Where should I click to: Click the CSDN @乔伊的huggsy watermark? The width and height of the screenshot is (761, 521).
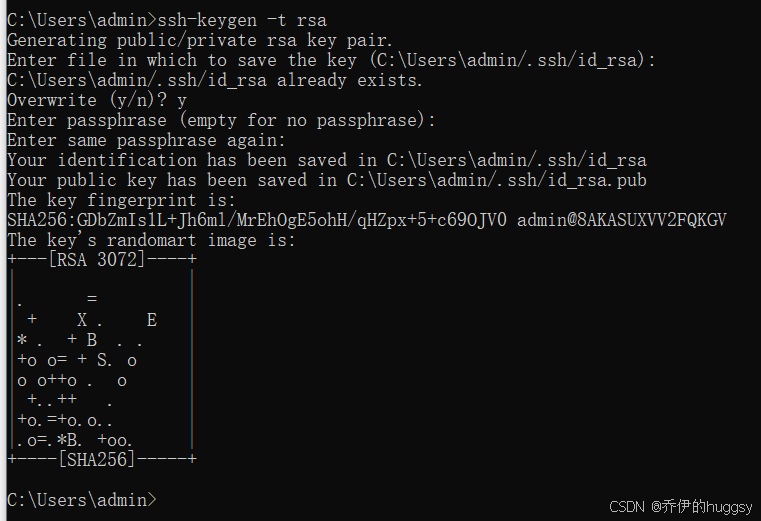pos(680,506)
